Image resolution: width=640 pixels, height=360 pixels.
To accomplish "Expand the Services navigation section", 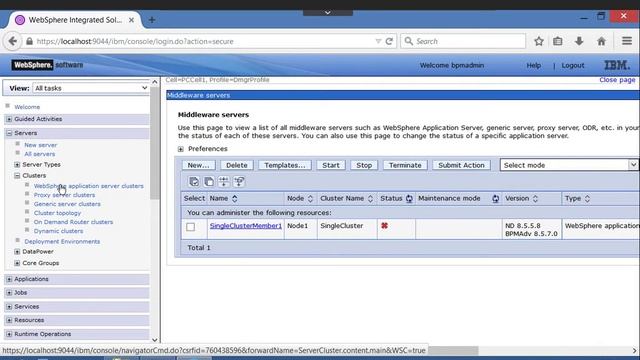I will [9, 307].
